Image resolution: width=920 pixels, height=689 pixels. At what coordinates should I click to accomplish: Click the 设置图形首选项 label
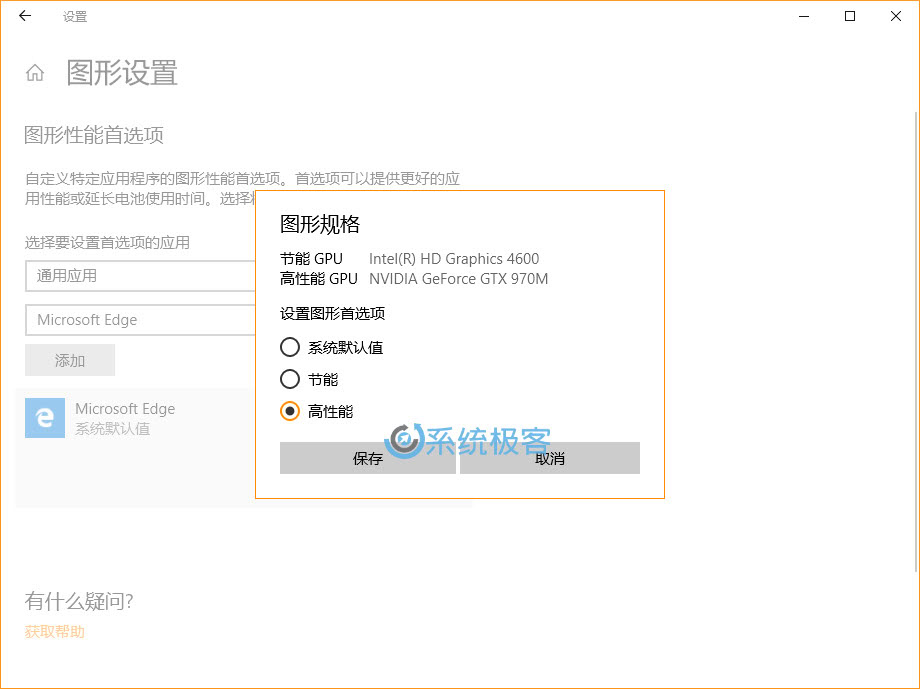click(332, 314)
